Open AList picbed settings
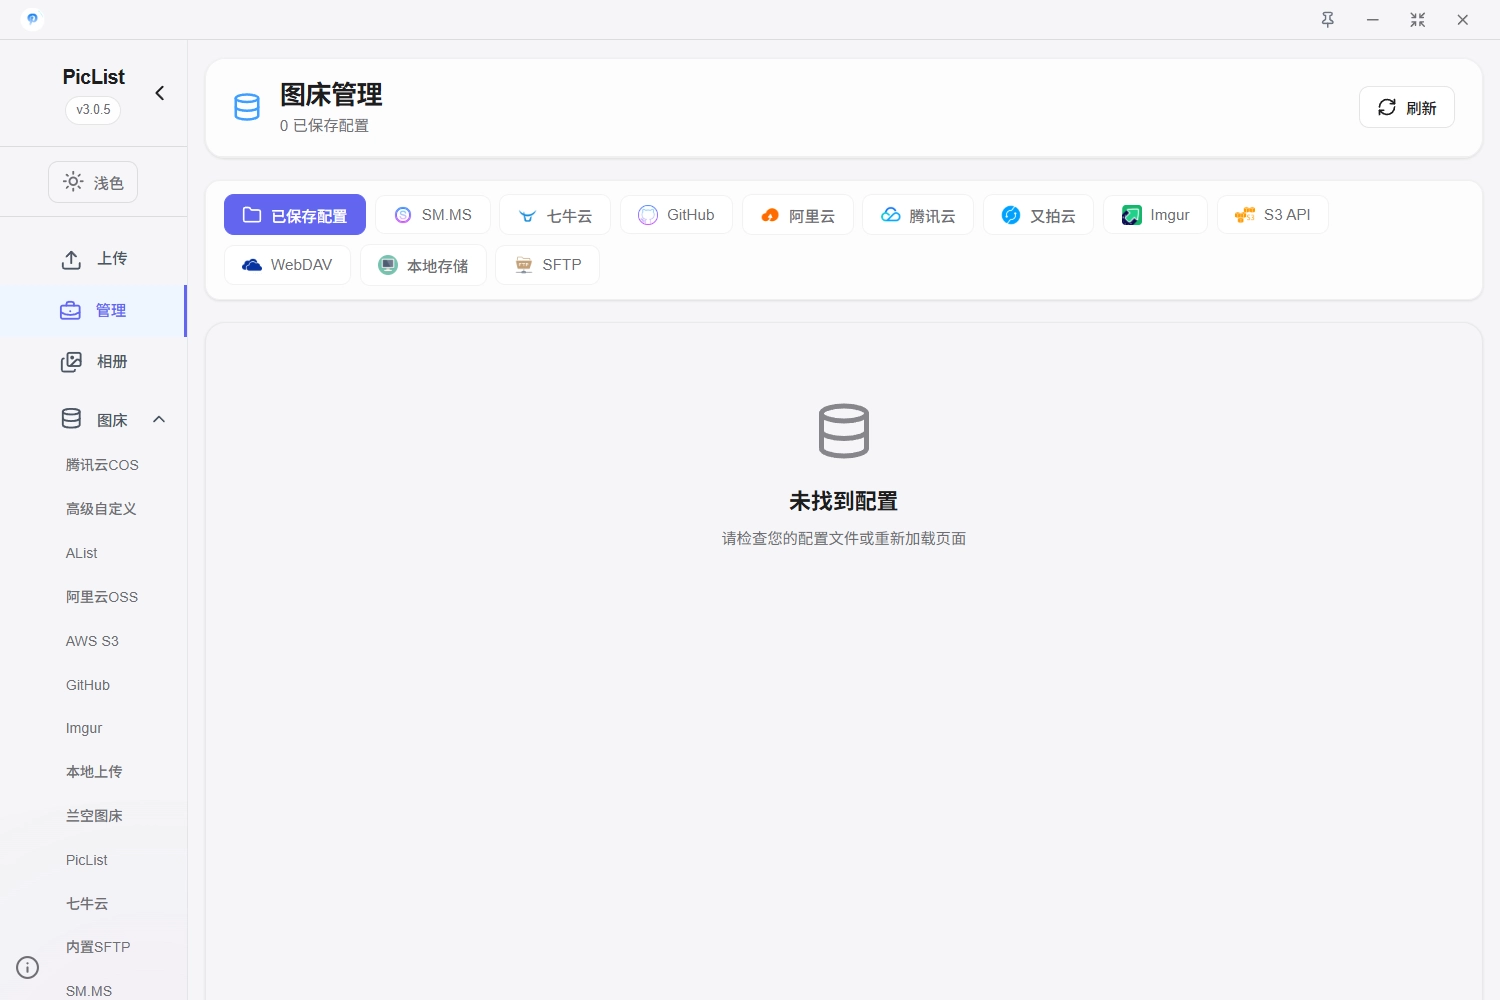Viewport: 1500px width, 1000px height. point(82,553)
